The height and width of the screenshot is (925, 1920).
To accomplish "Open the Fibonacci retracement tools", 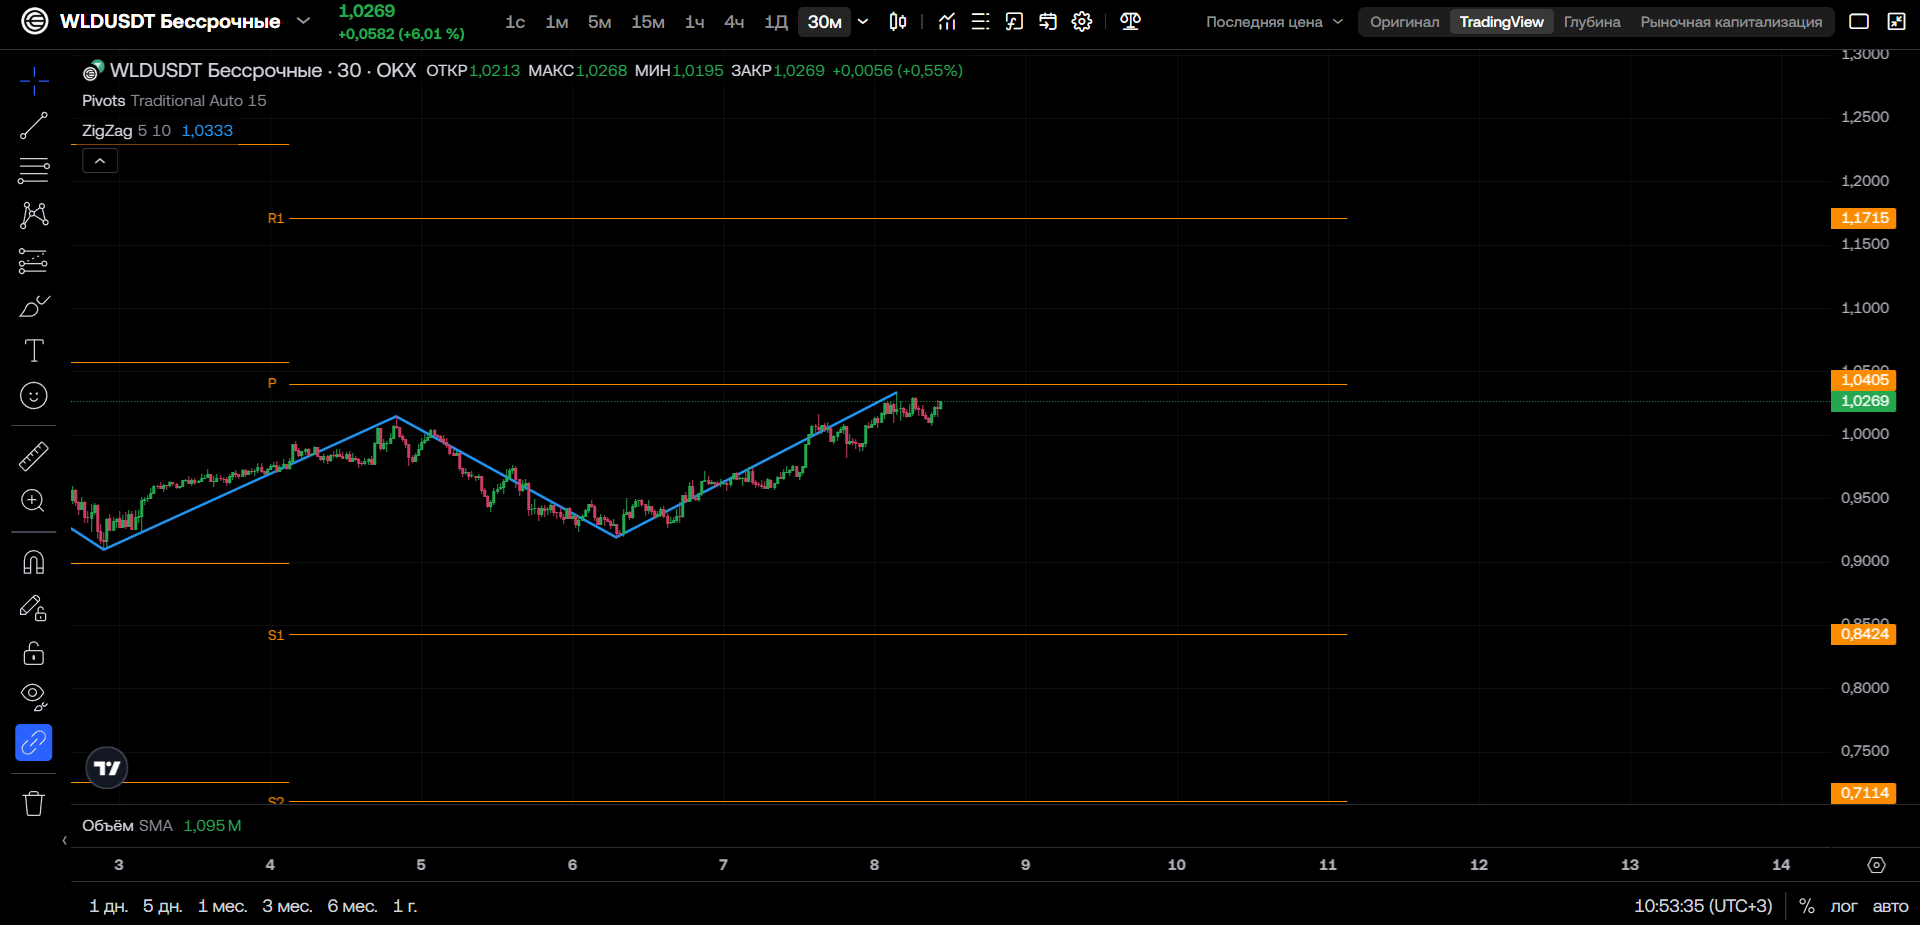I will tap(34, 171).
